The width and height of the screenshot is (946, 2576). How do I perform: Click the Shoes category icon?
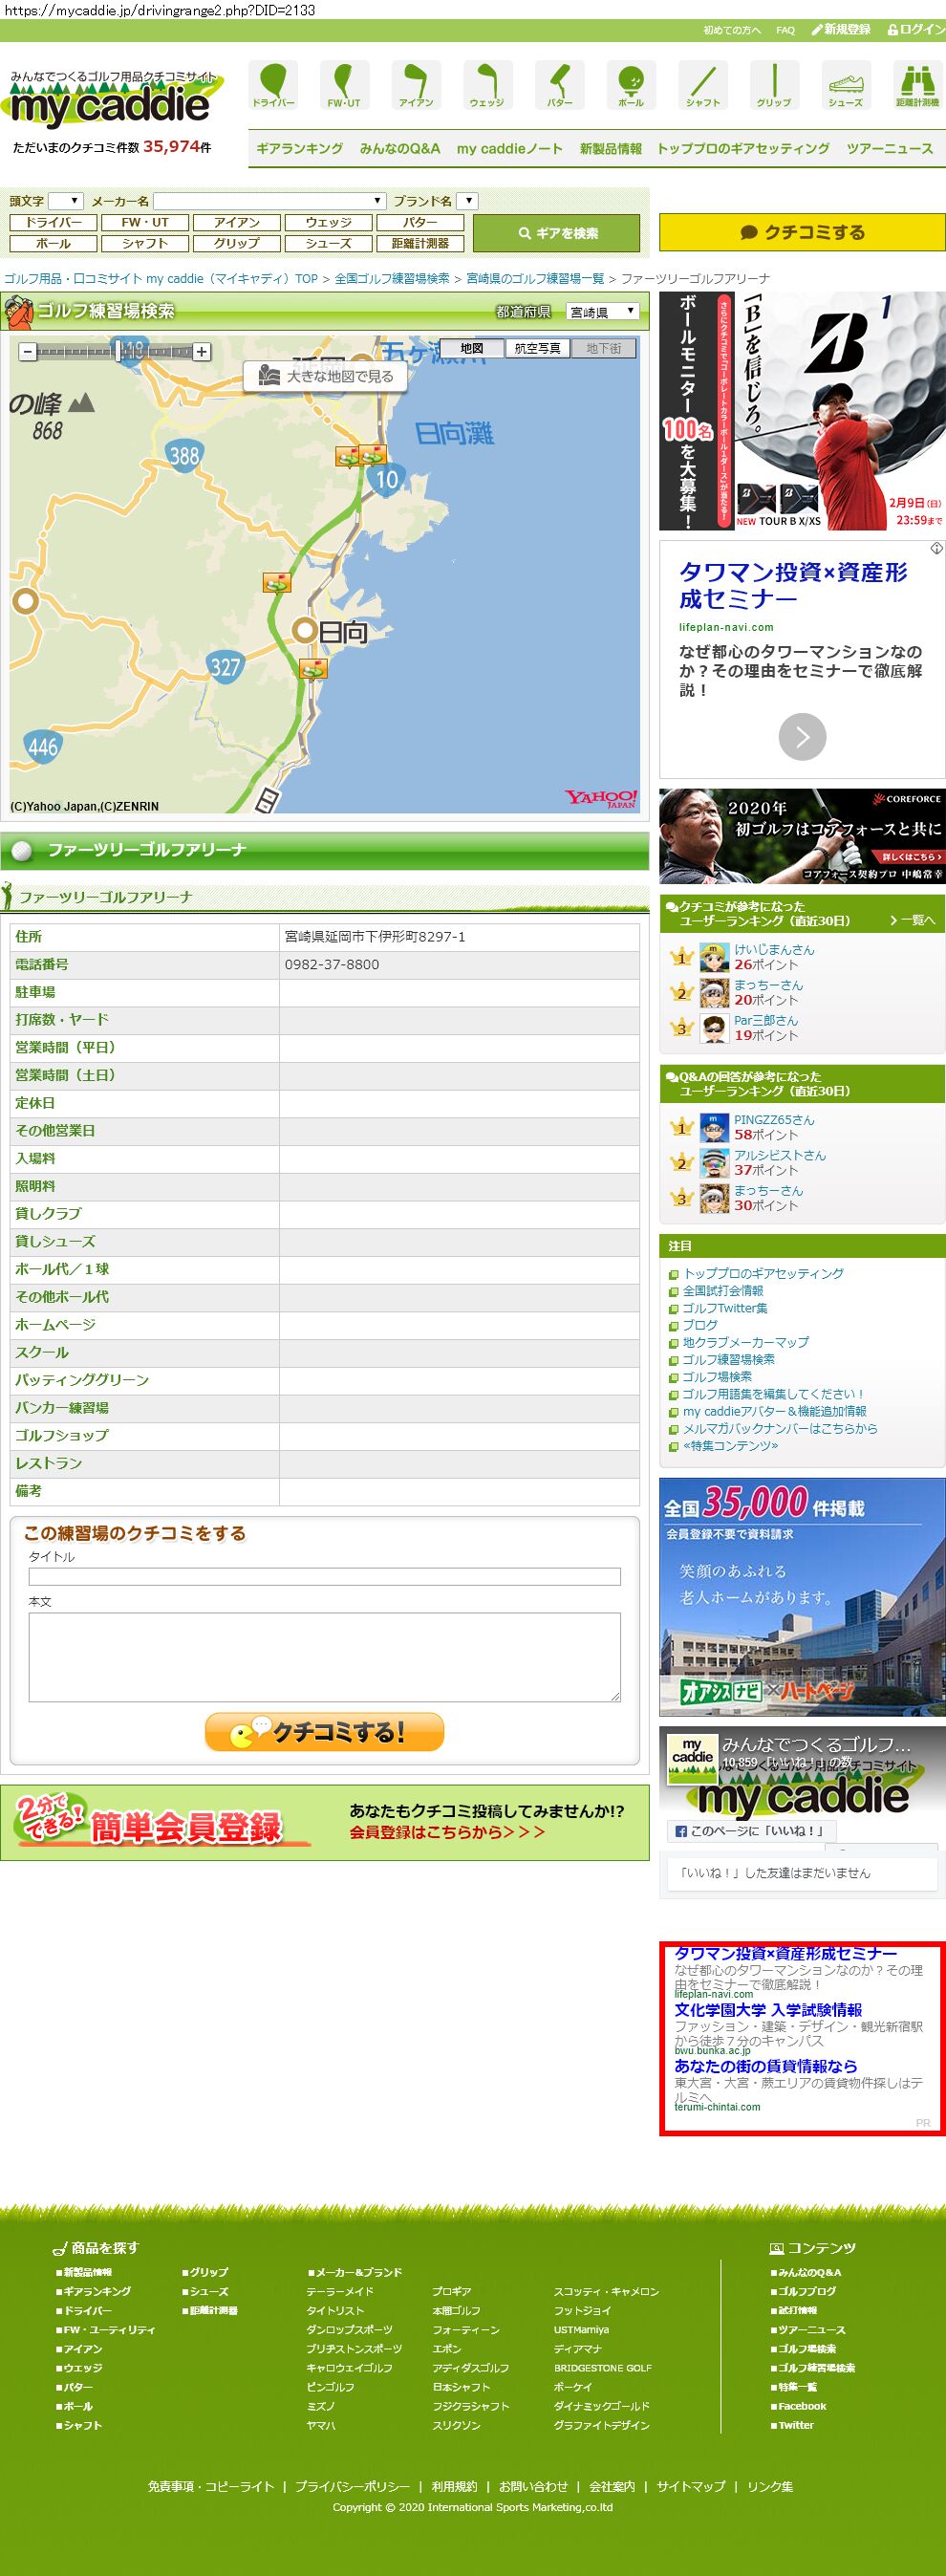pos(845,85)
